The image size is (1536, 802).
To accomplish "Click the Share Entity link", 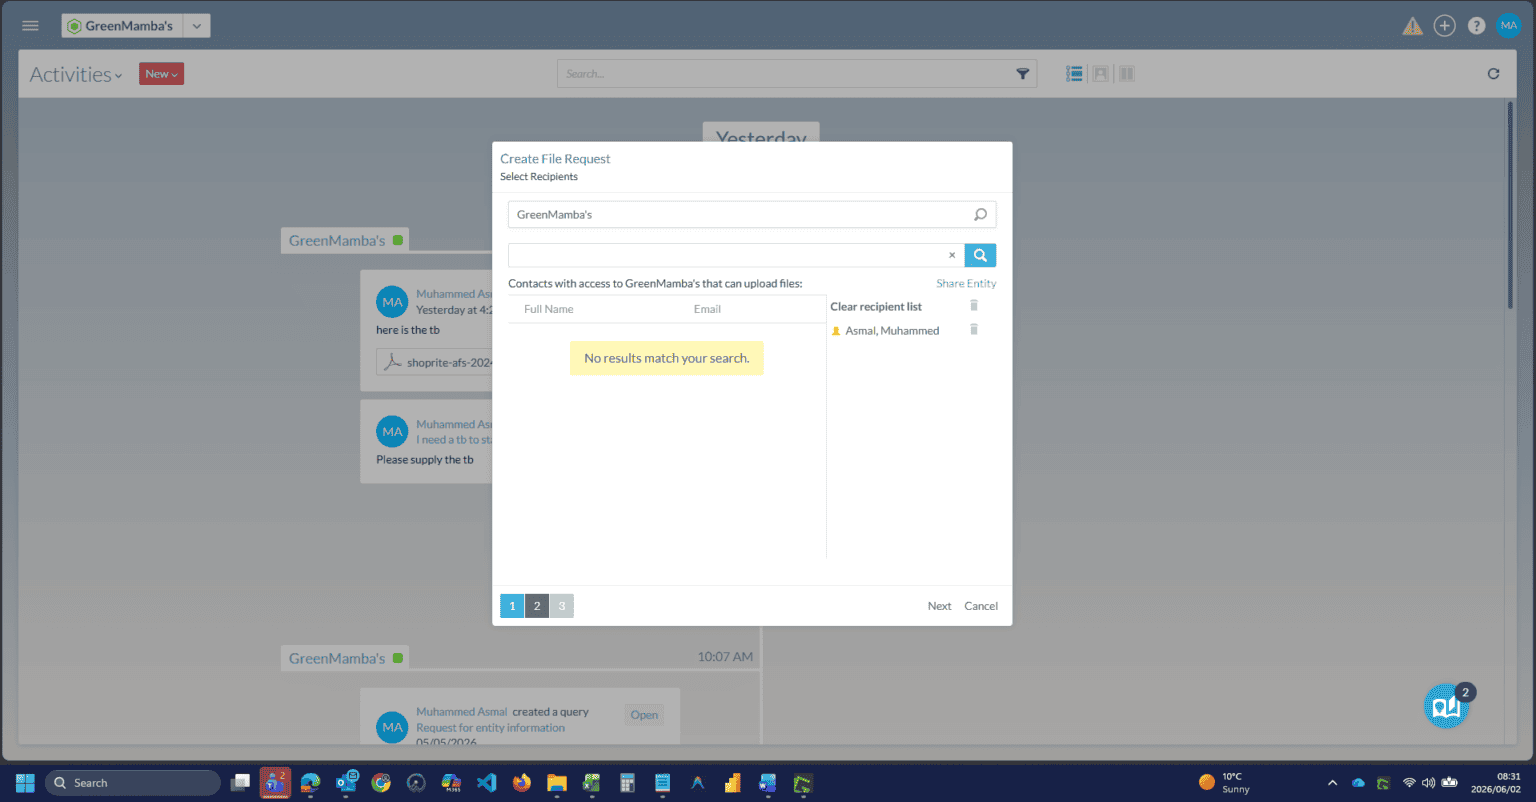I will [966, 283].
